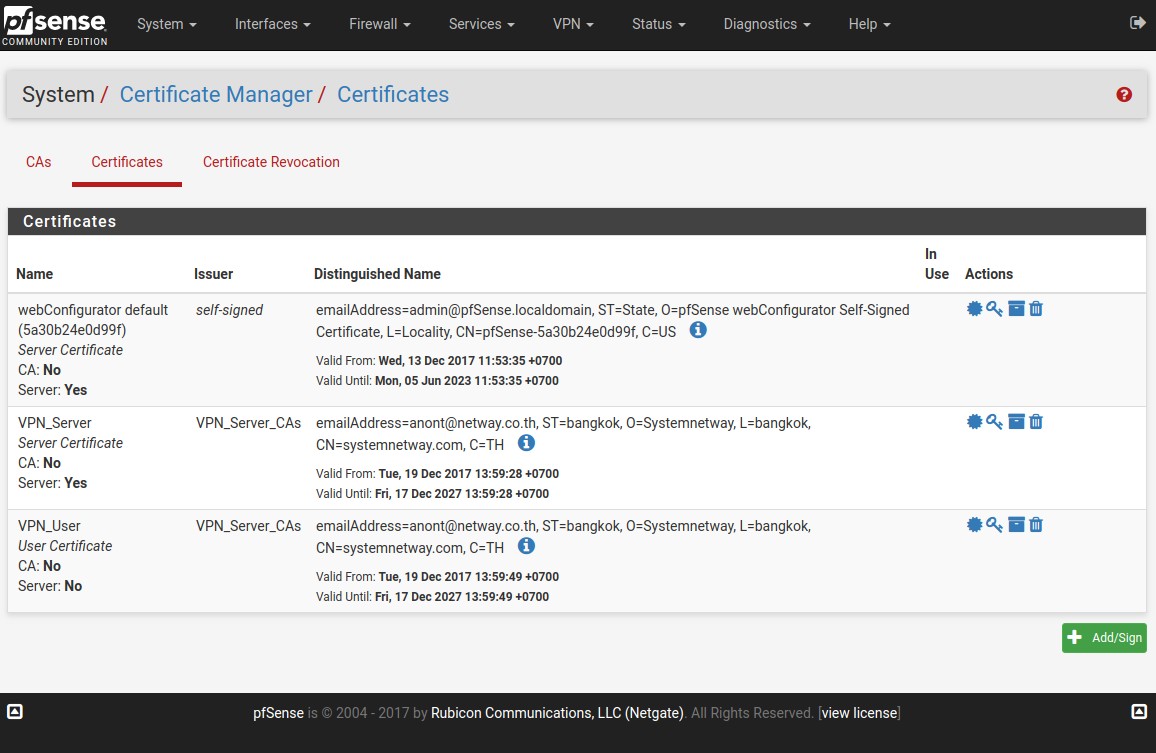This screenshot has width=1156, height=753.
Task: Open the VPN dropdown menu
Action: (x=573, y=24)
